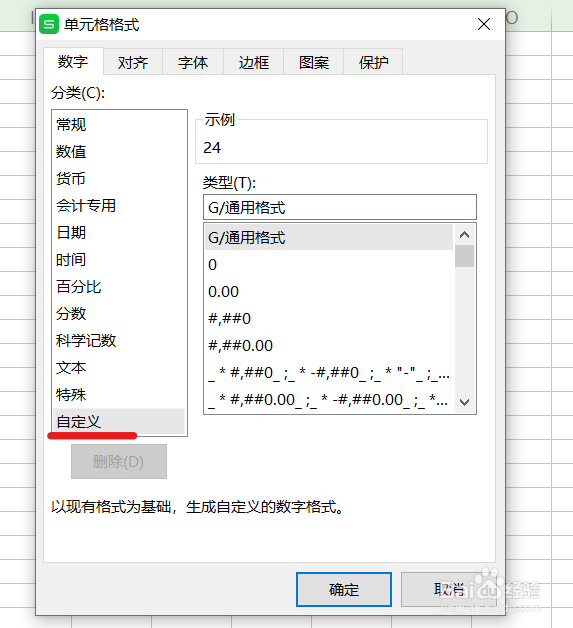573x628 pixels.
Task: Select 特殊 category
Action: pos(119,395)
